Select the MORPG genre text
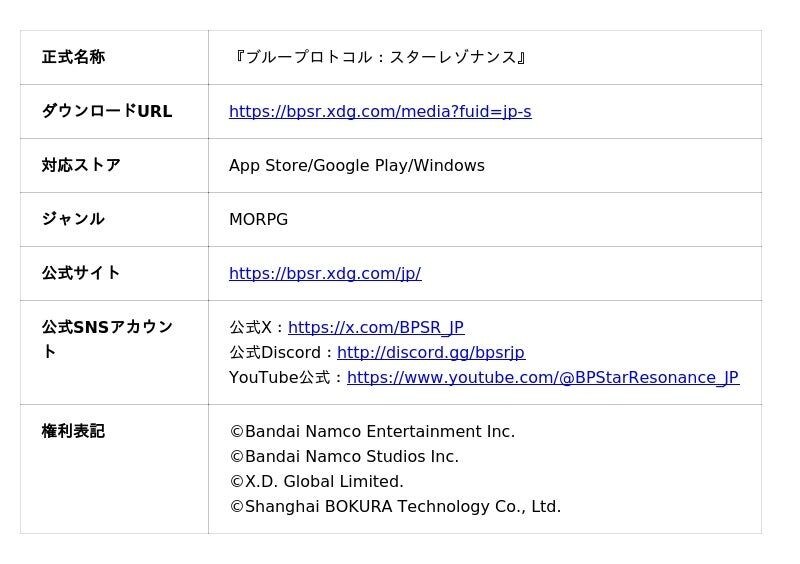The height and width of the screenshot is (564, 800). [259, 219]
